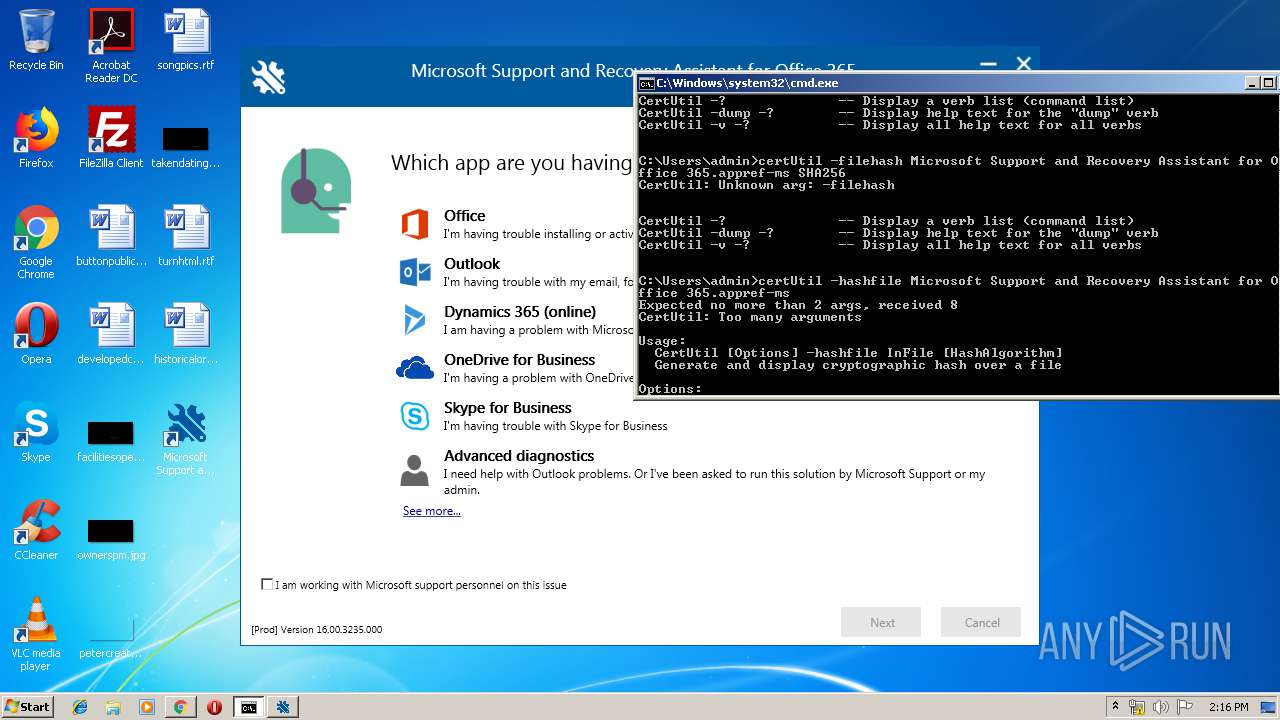Switch to cmd.exe taskbar button
1280x720 pixels.
[248, 707]
